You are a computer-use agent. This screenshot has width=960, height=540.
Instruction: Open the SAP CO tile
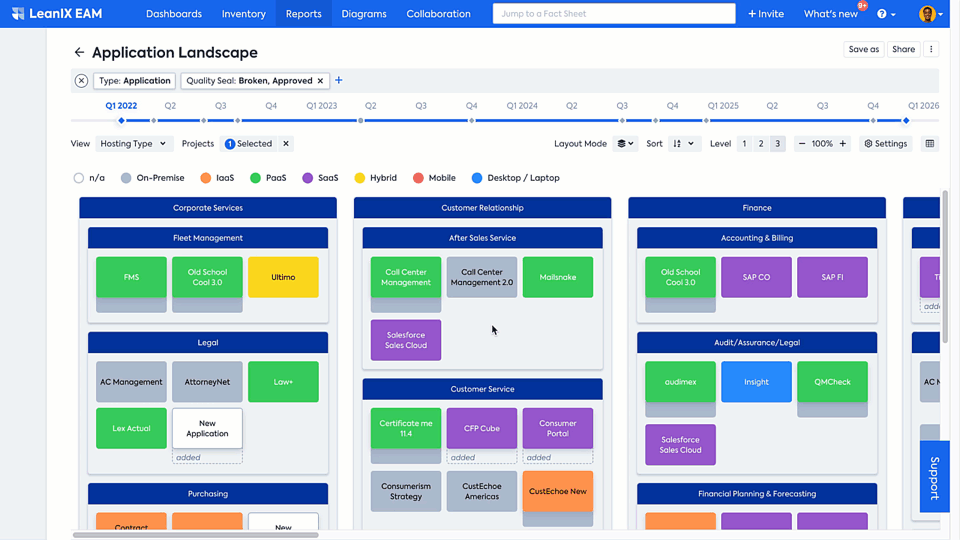point(756,277)
